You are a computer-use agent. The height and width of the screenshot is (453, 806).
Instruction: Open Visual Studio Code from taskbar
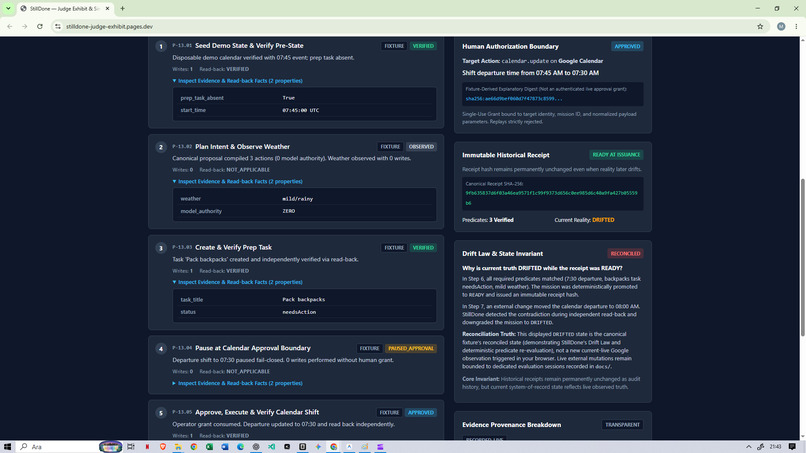coord(271,447)
